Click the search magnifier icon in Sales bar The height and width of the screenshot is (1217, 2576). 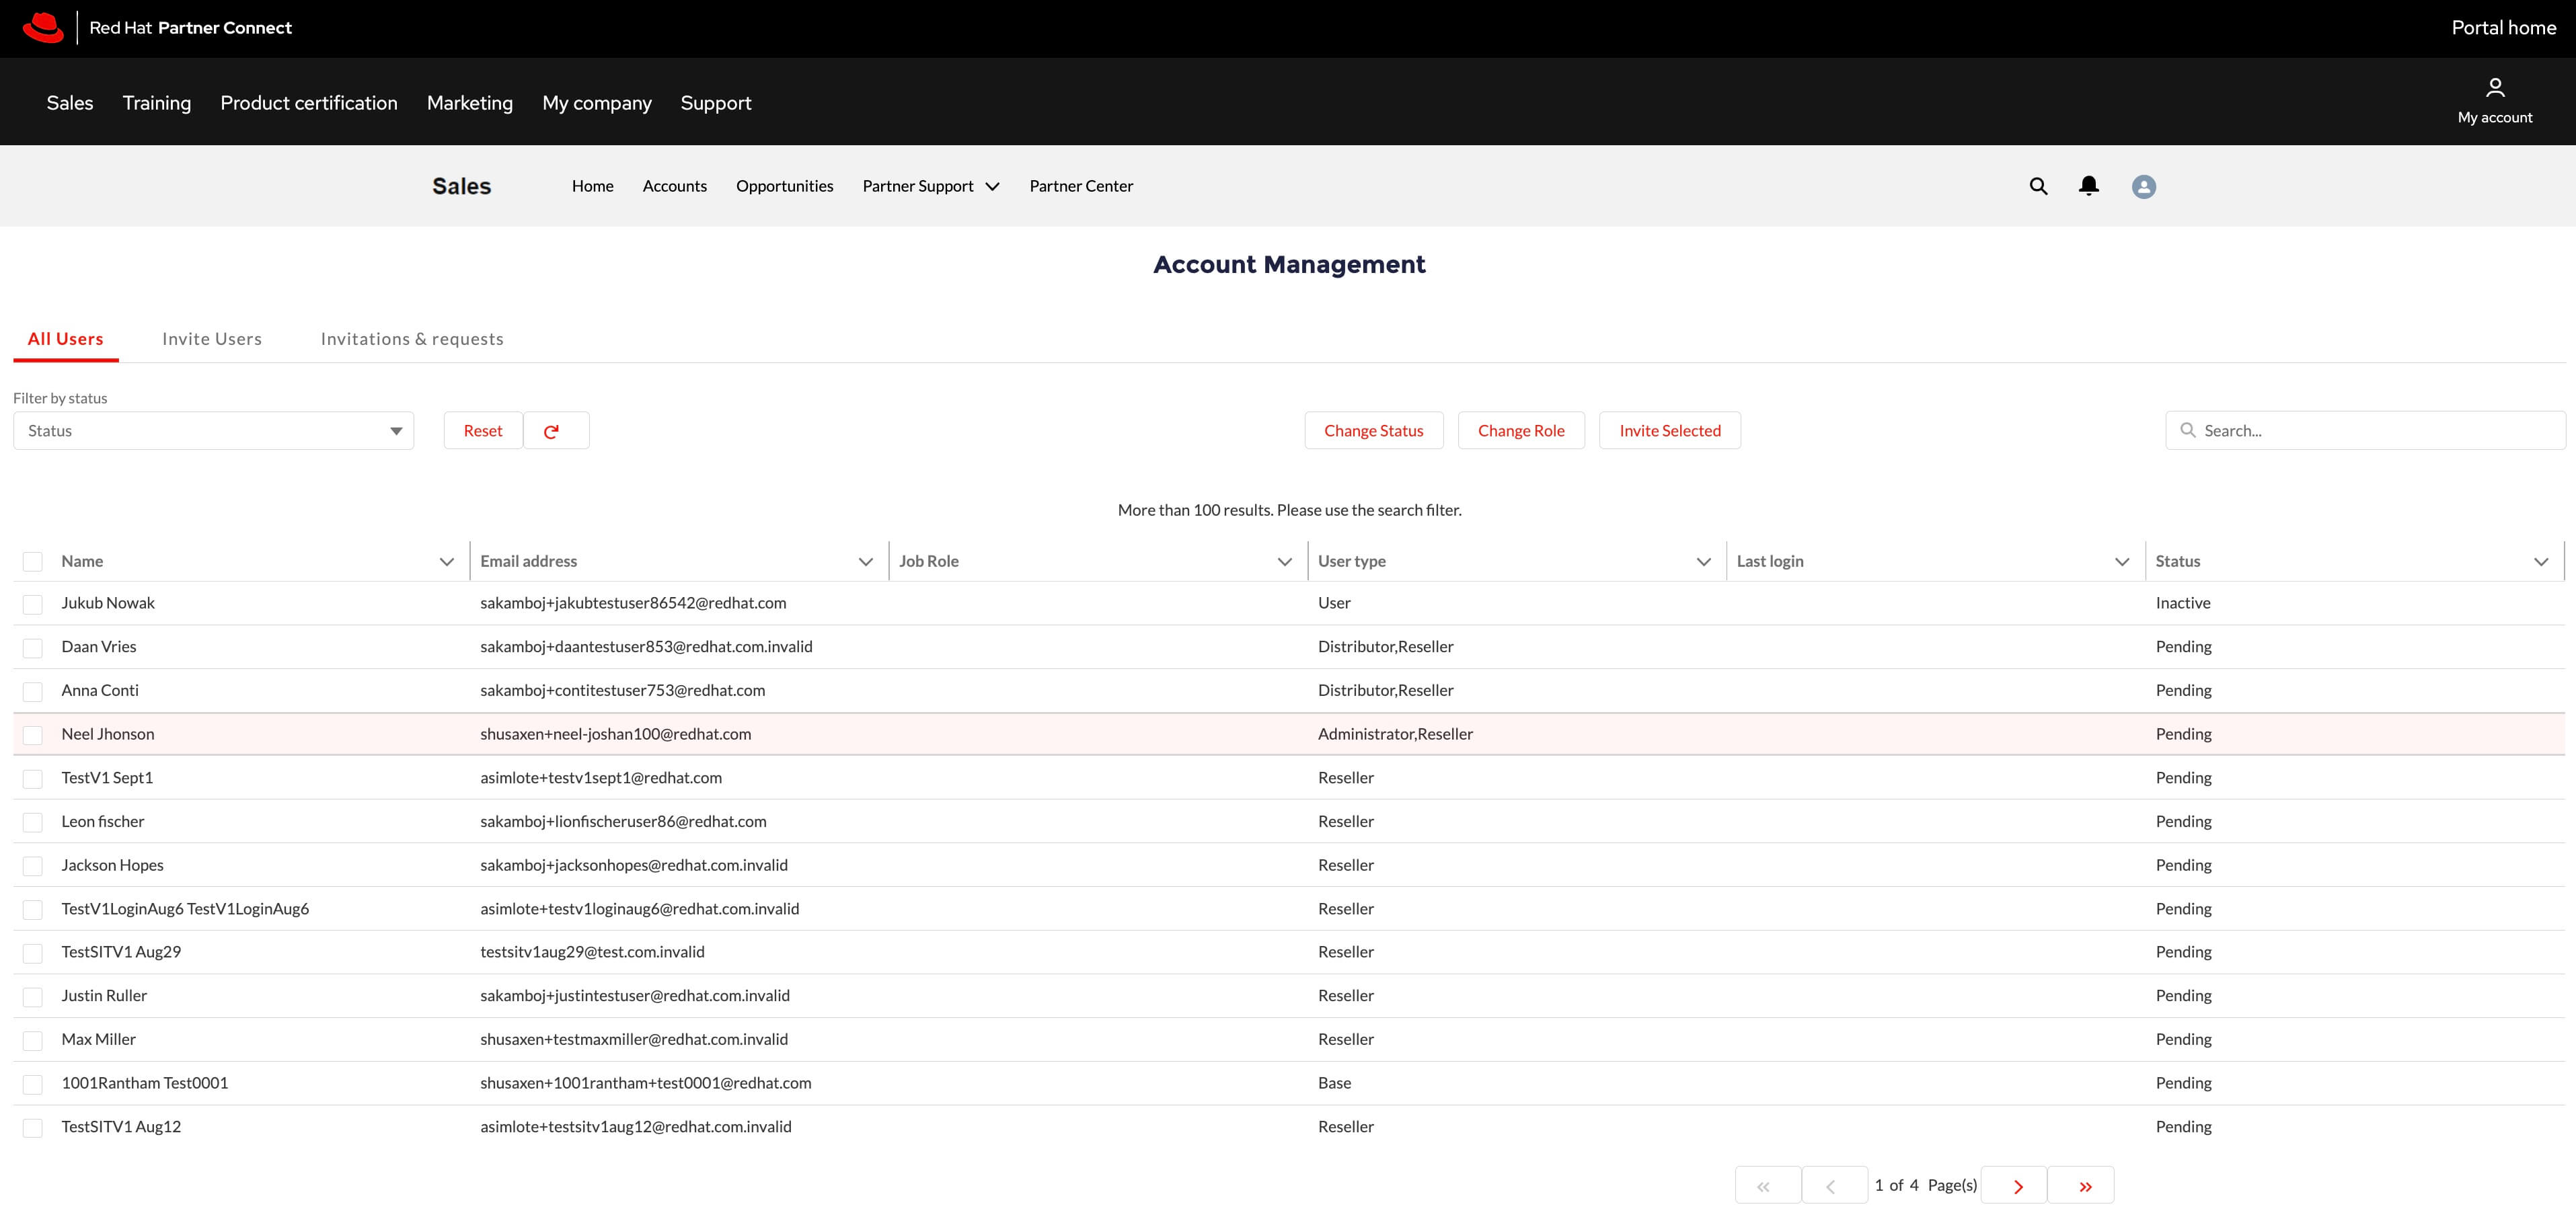[x=2038, y=186]
